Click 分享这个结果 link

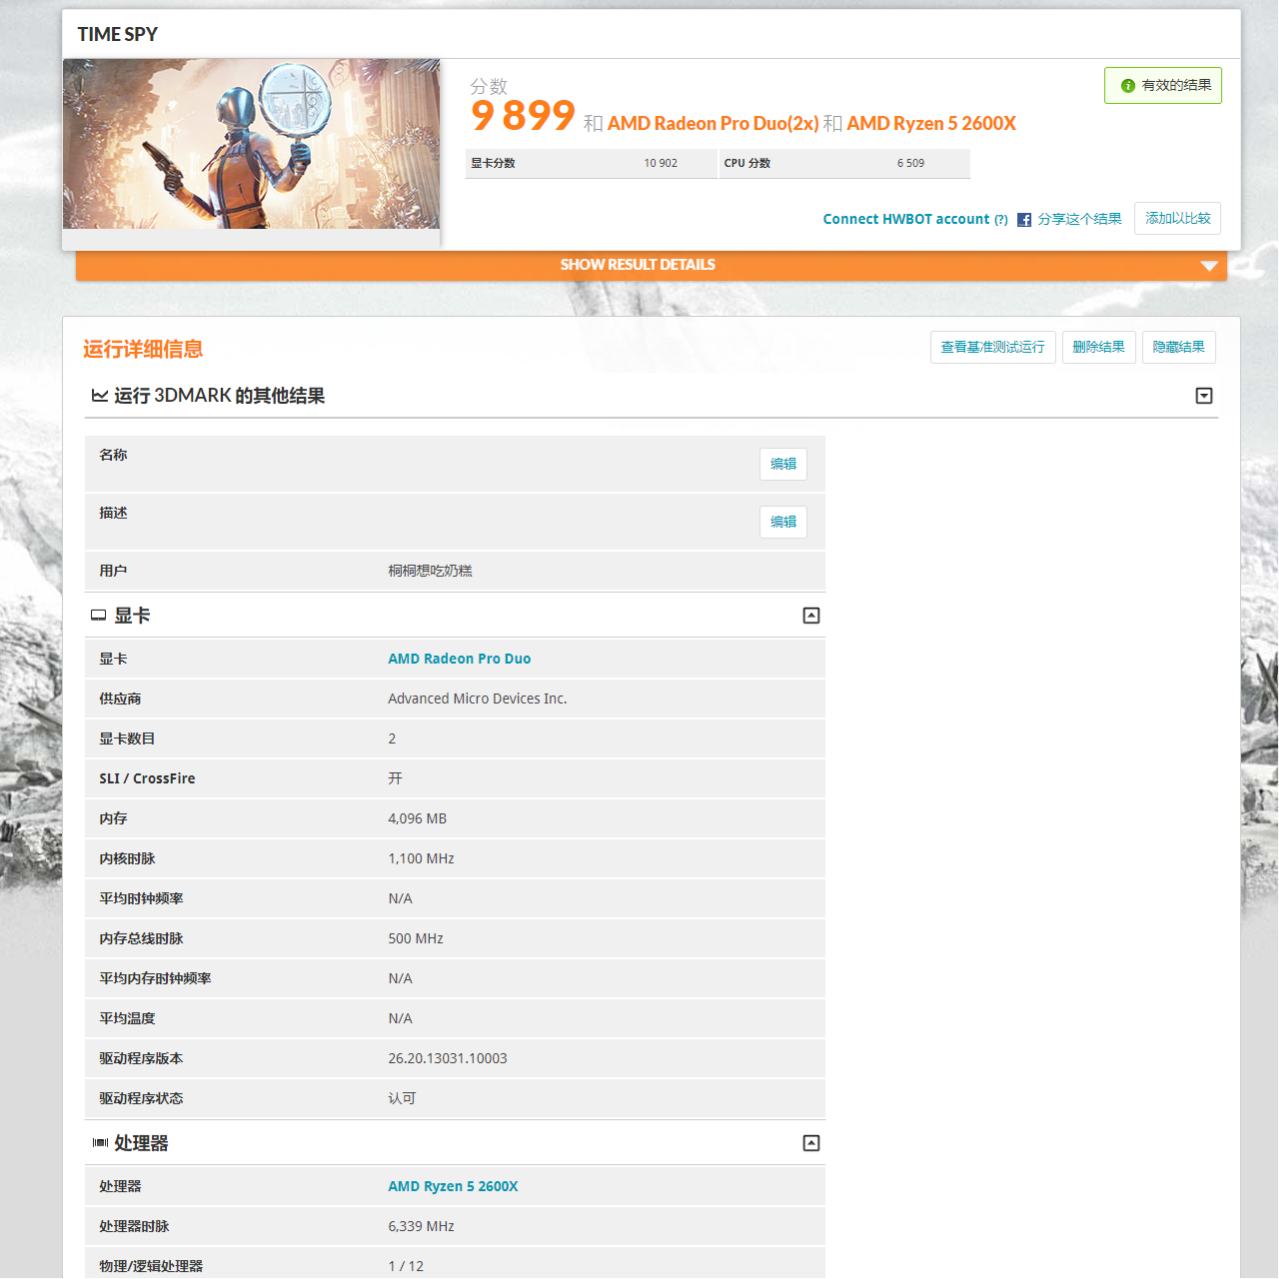click(1079, 219)
